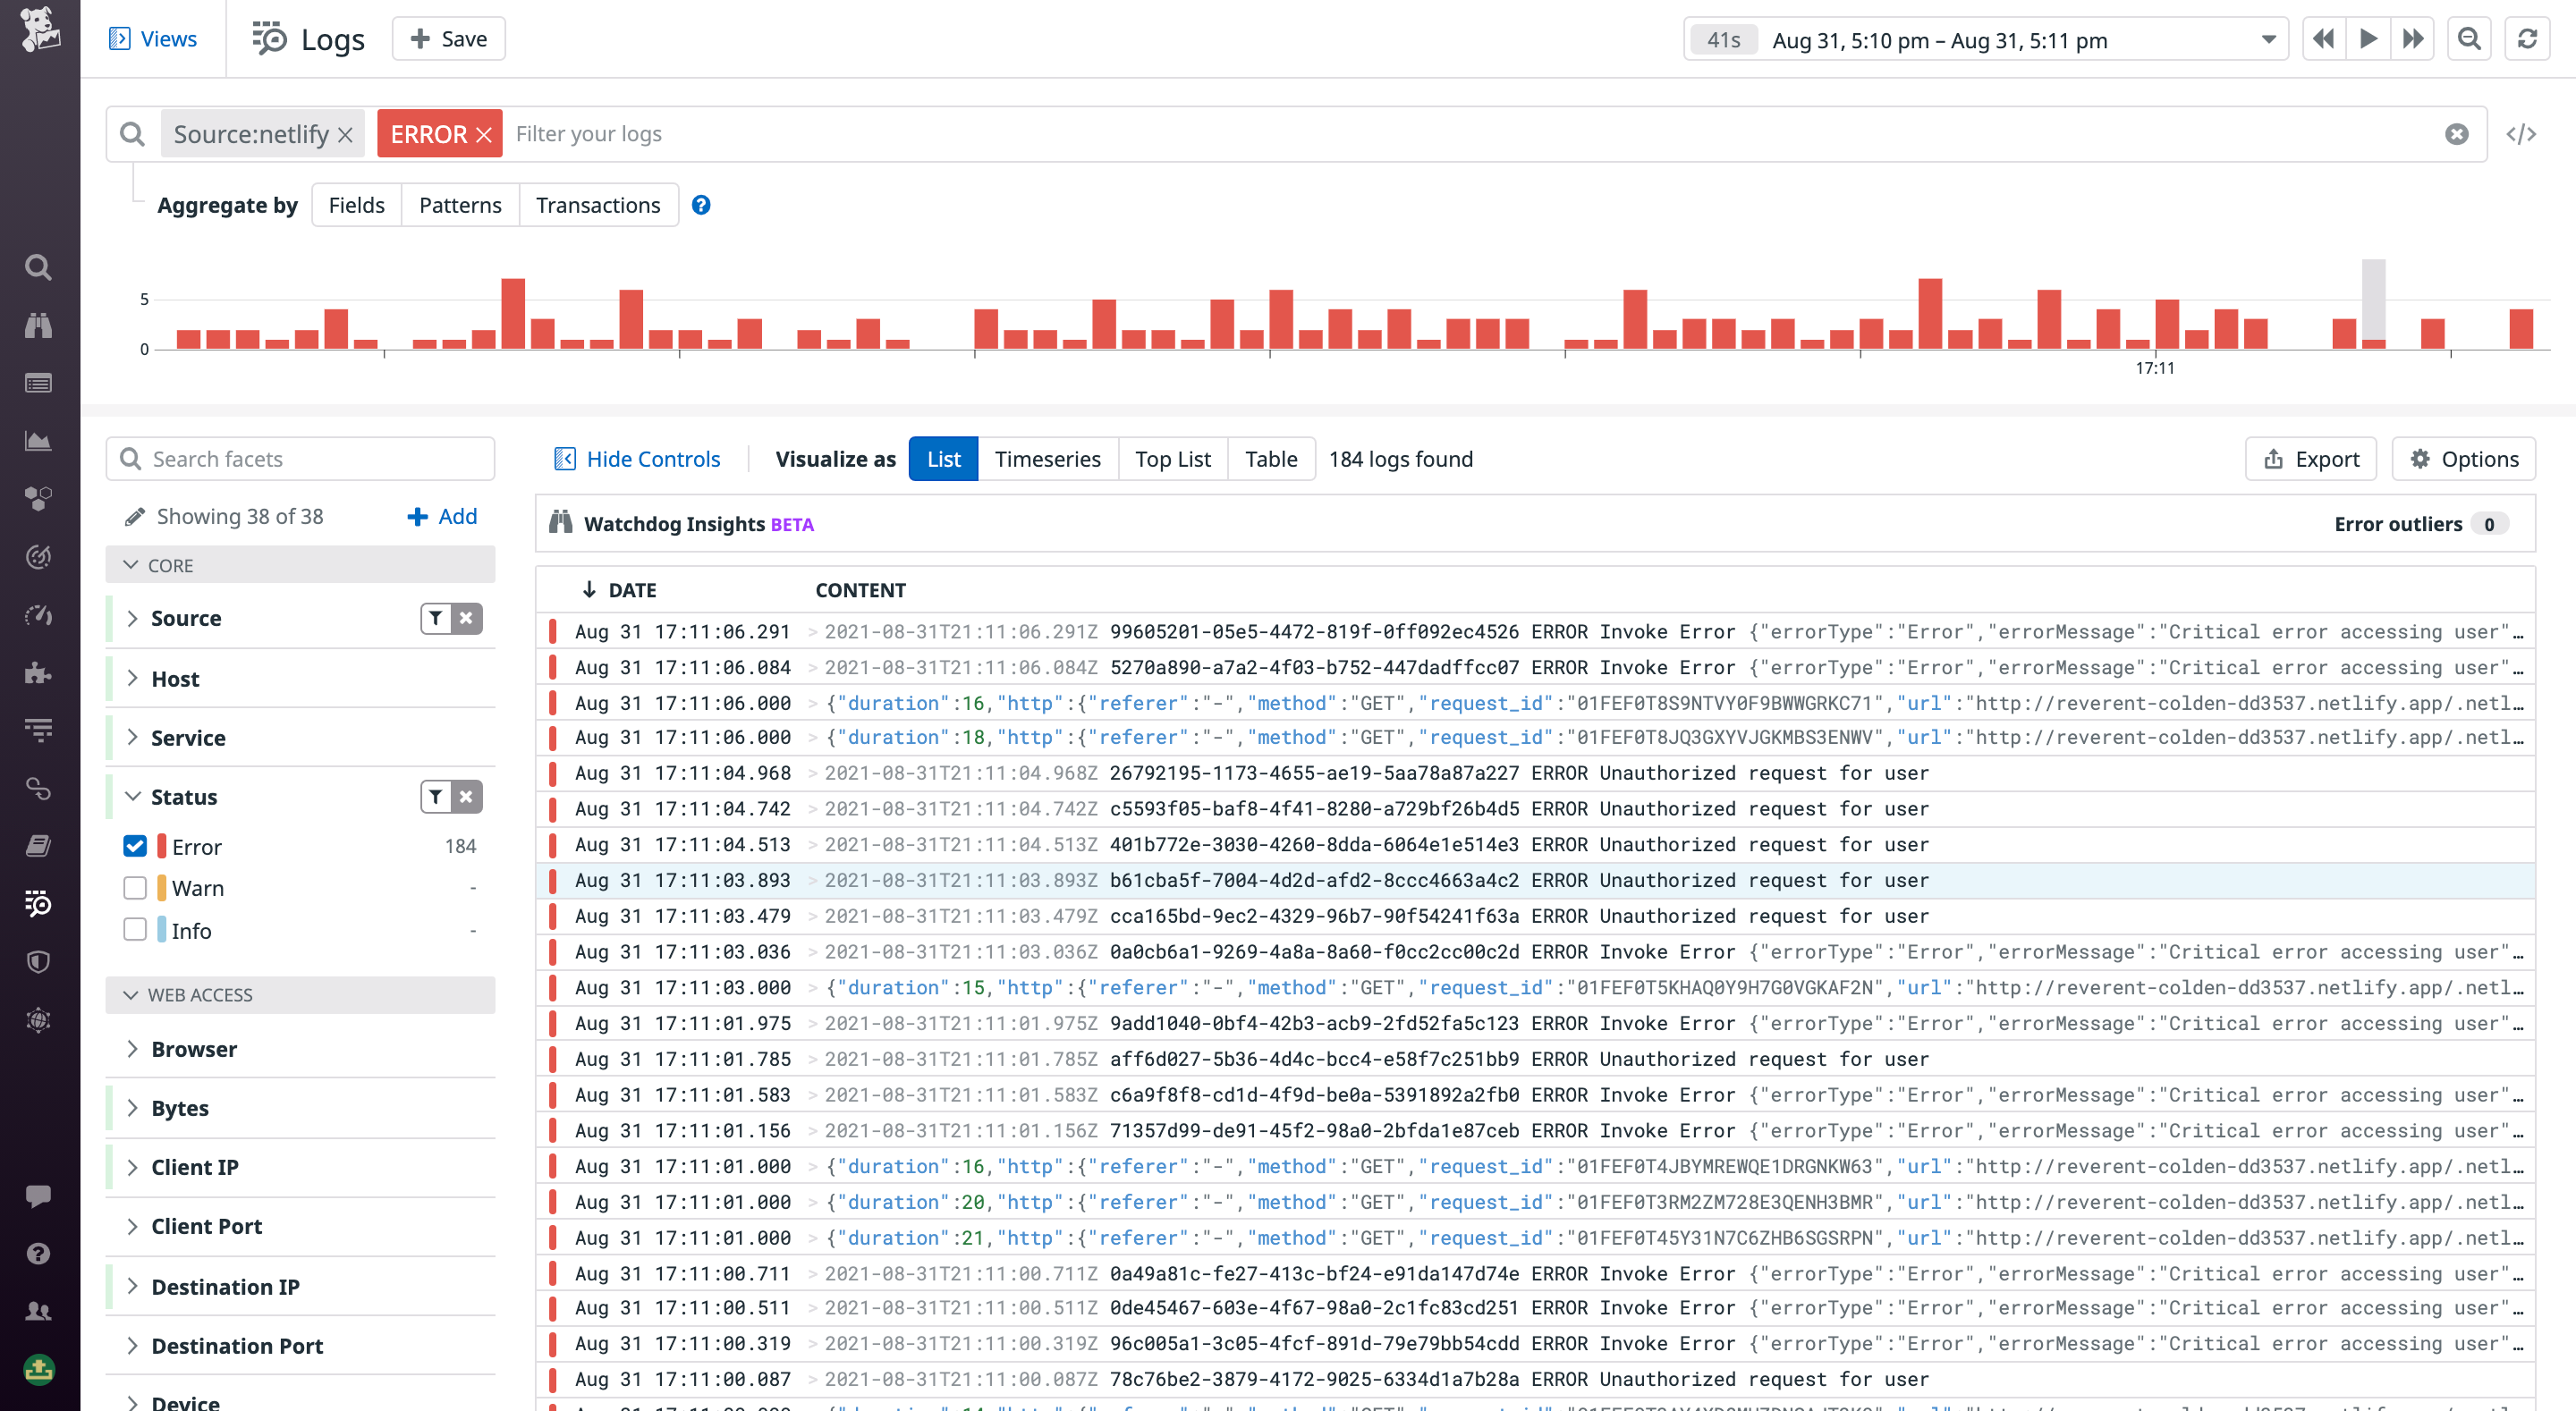Viewport: 2576px width, 1411px height.
Task: Open the Synthetics globe icon in sidebar
Action: 37,1021
